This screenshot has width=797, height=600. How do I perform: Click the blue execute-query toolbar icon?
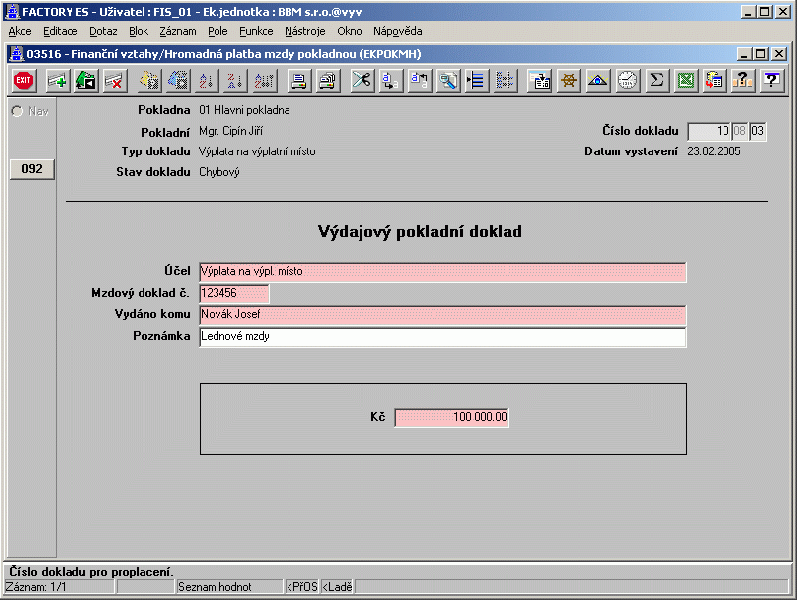[x=178, y=80]
